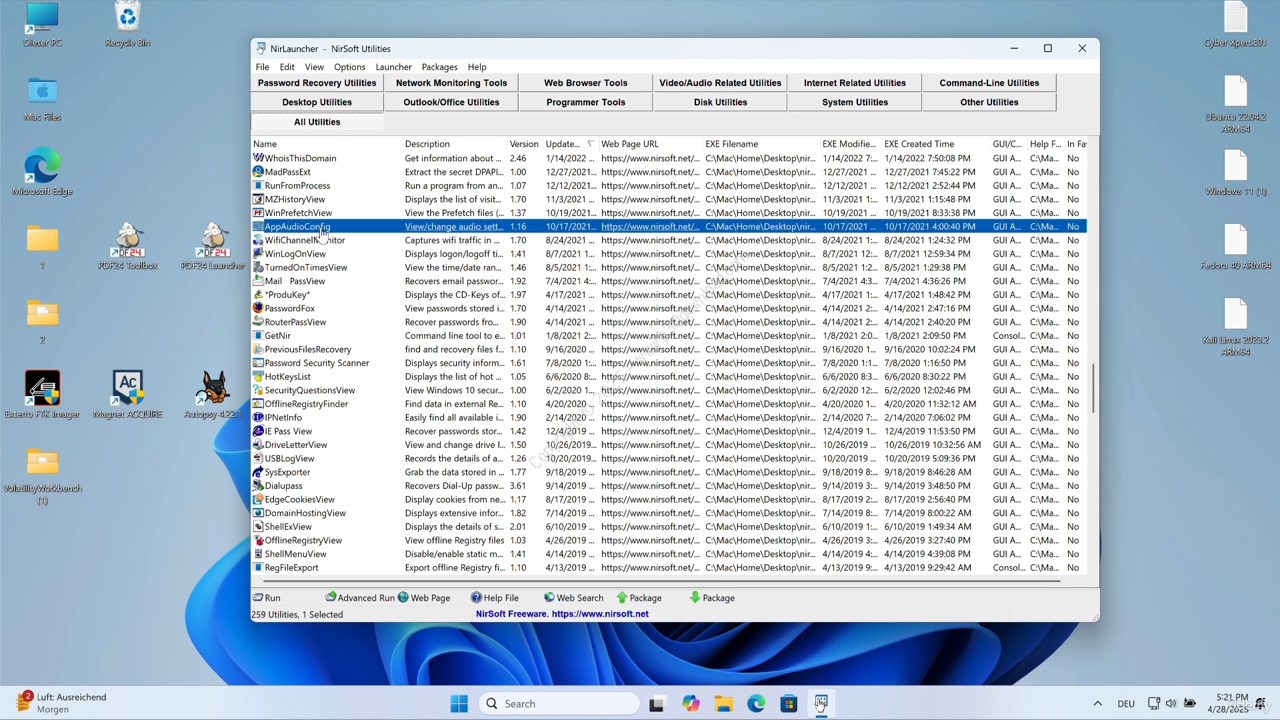Switch to Web Browser Tools tab
Image resolution: width=1280 pixels, height=720 pixels.
point(586,83)
